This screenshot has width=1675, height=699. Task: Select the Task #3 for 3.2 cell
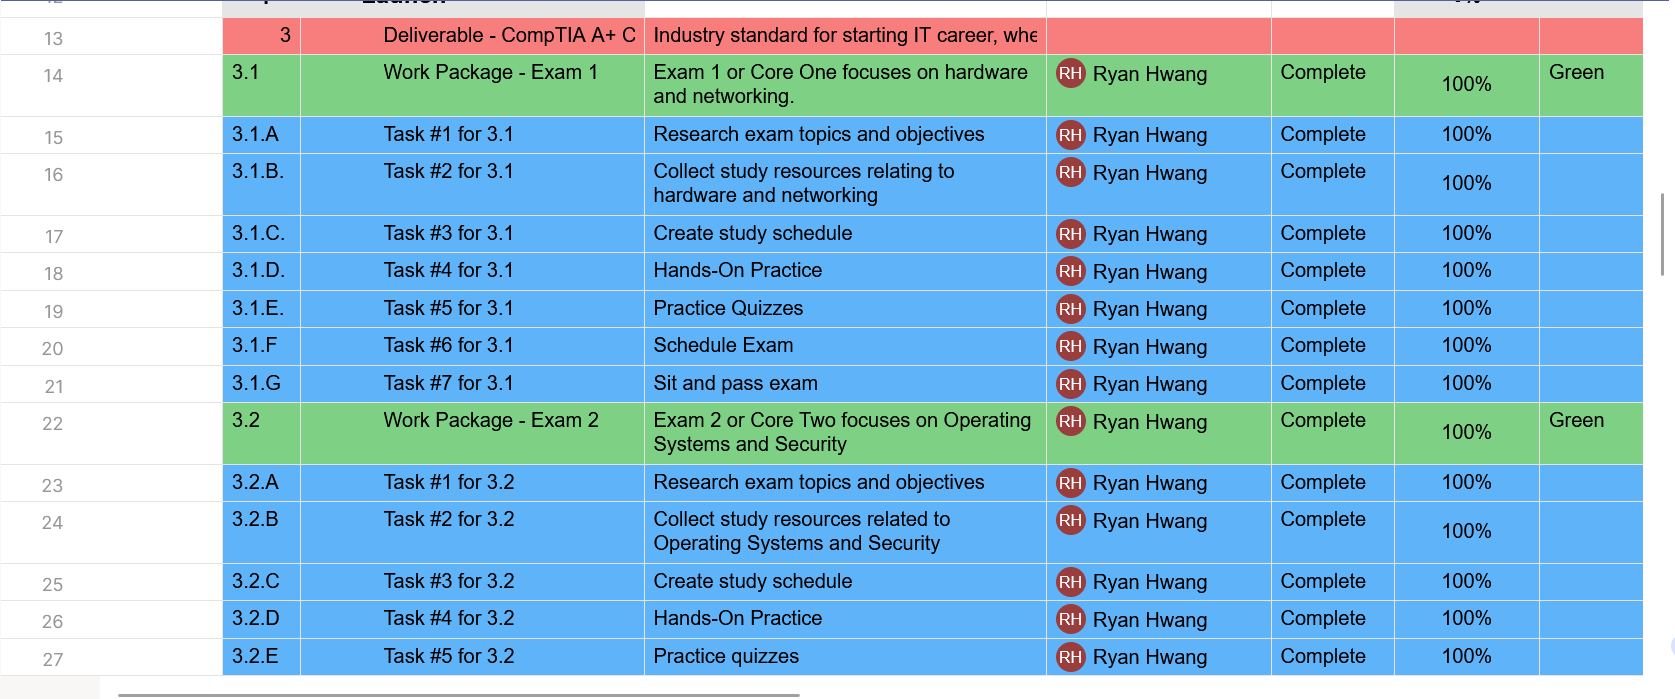pos(449,582)
